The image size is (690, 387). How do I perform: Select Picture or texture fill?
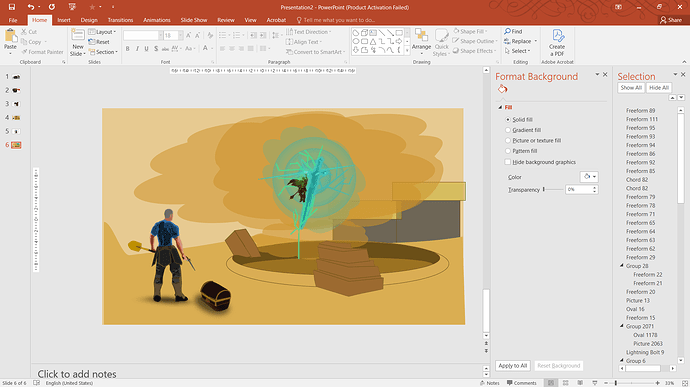point(508,140)
